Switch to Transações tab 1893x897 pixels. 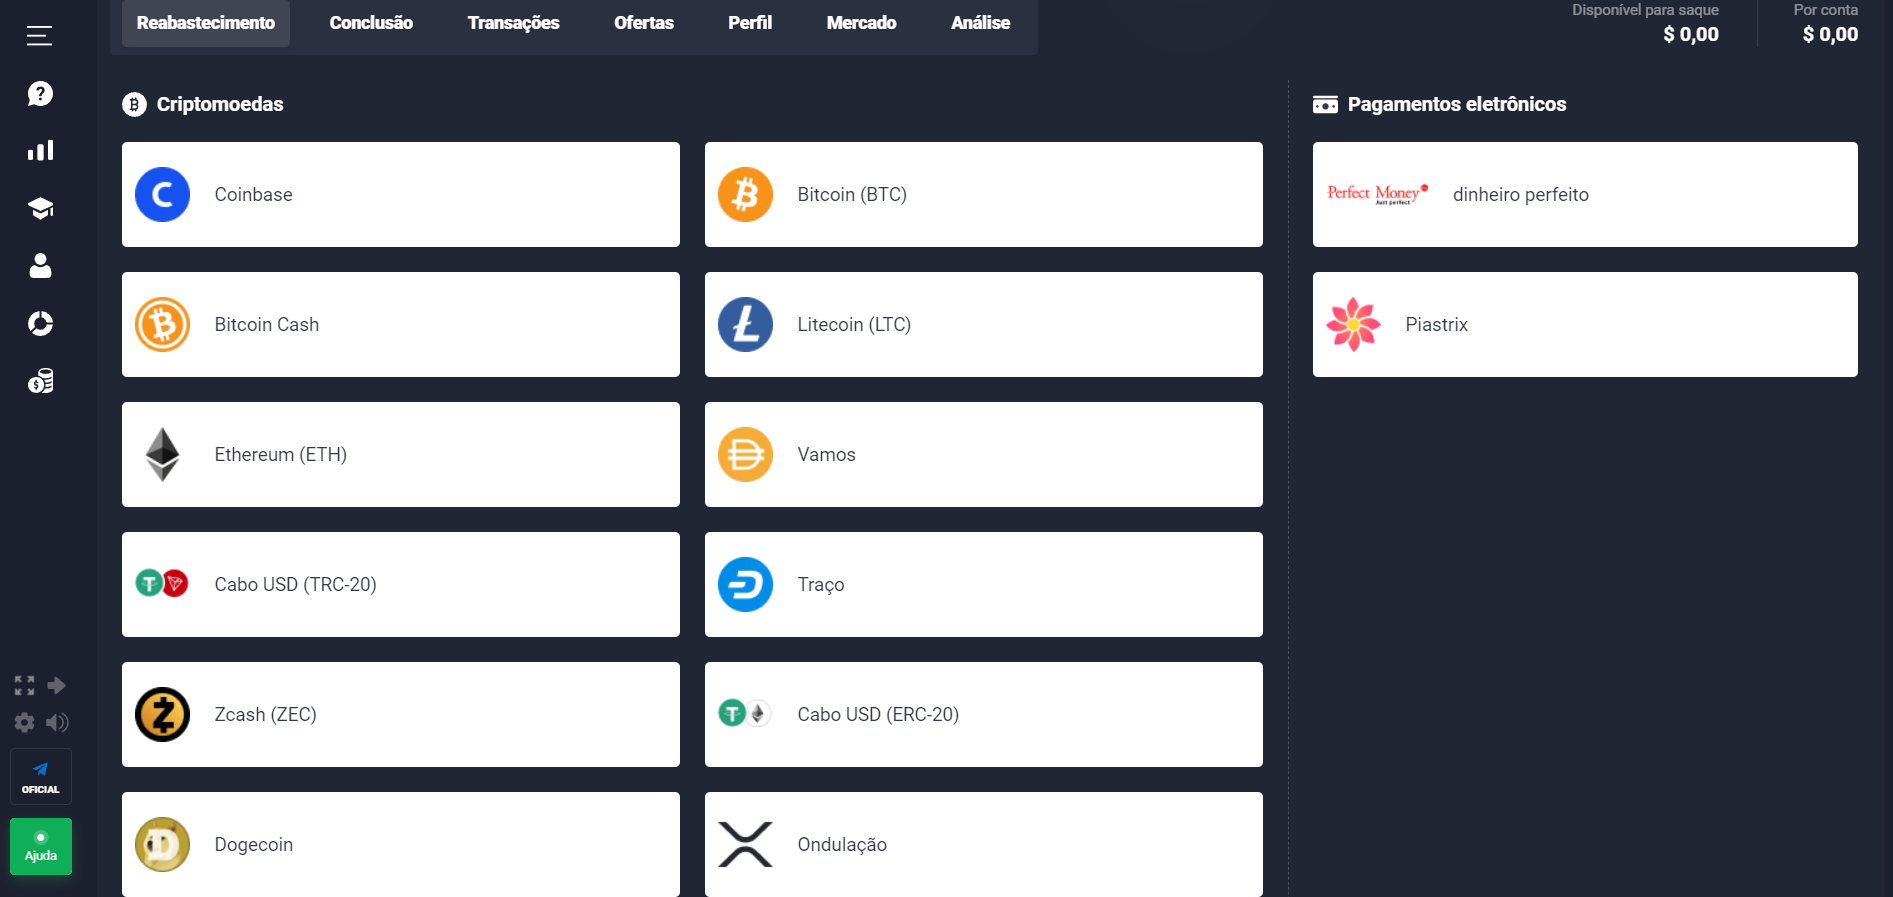click(x=514, y=23)
